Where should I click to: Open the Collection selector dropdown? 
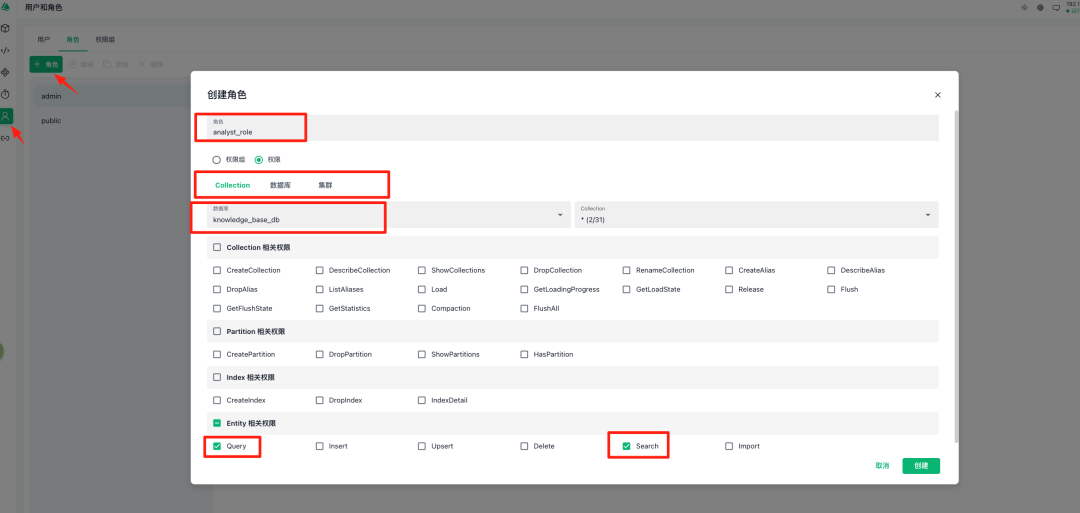click(927, 215)
